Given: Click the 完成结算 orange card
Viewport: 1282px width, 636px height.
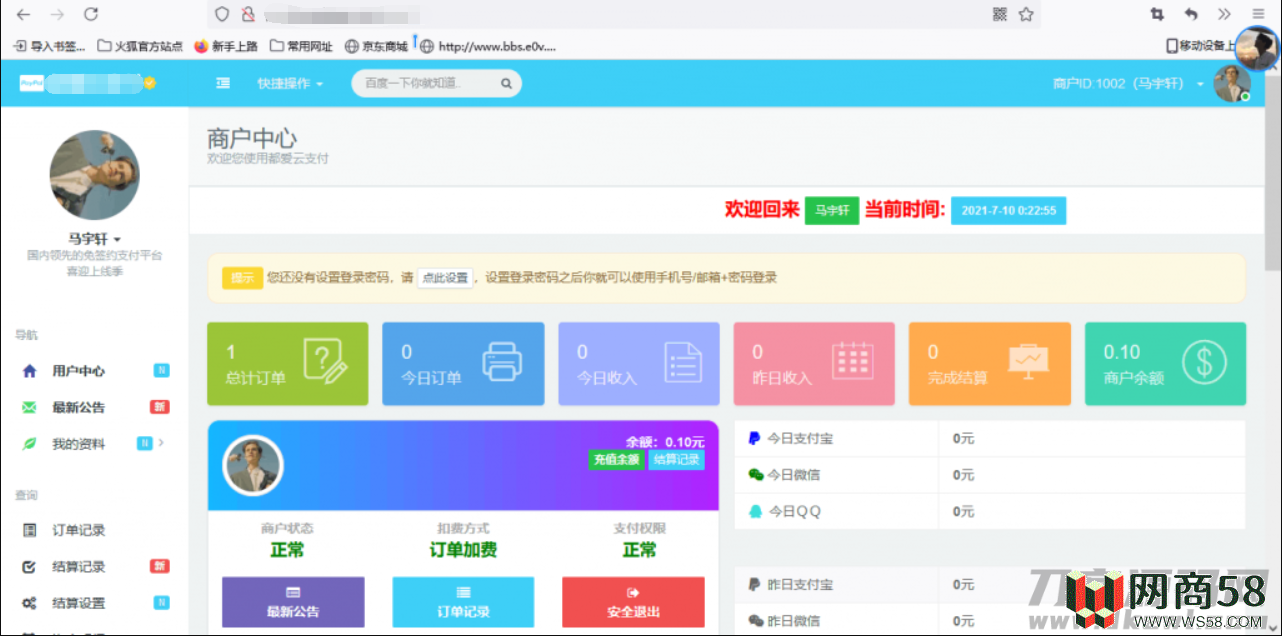Looking at the screenshot, I should [x=990, y=364].
